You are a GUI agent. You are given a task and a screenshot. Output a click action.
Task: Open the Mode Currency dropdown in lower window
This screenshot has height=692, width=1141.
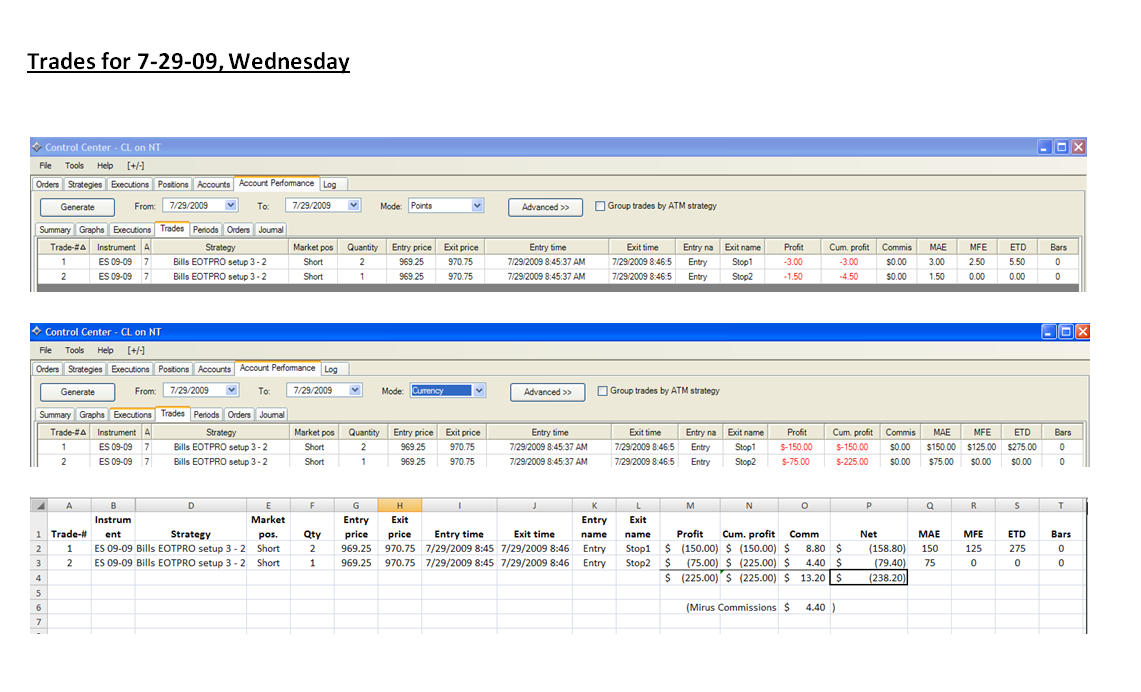point(479,391)
